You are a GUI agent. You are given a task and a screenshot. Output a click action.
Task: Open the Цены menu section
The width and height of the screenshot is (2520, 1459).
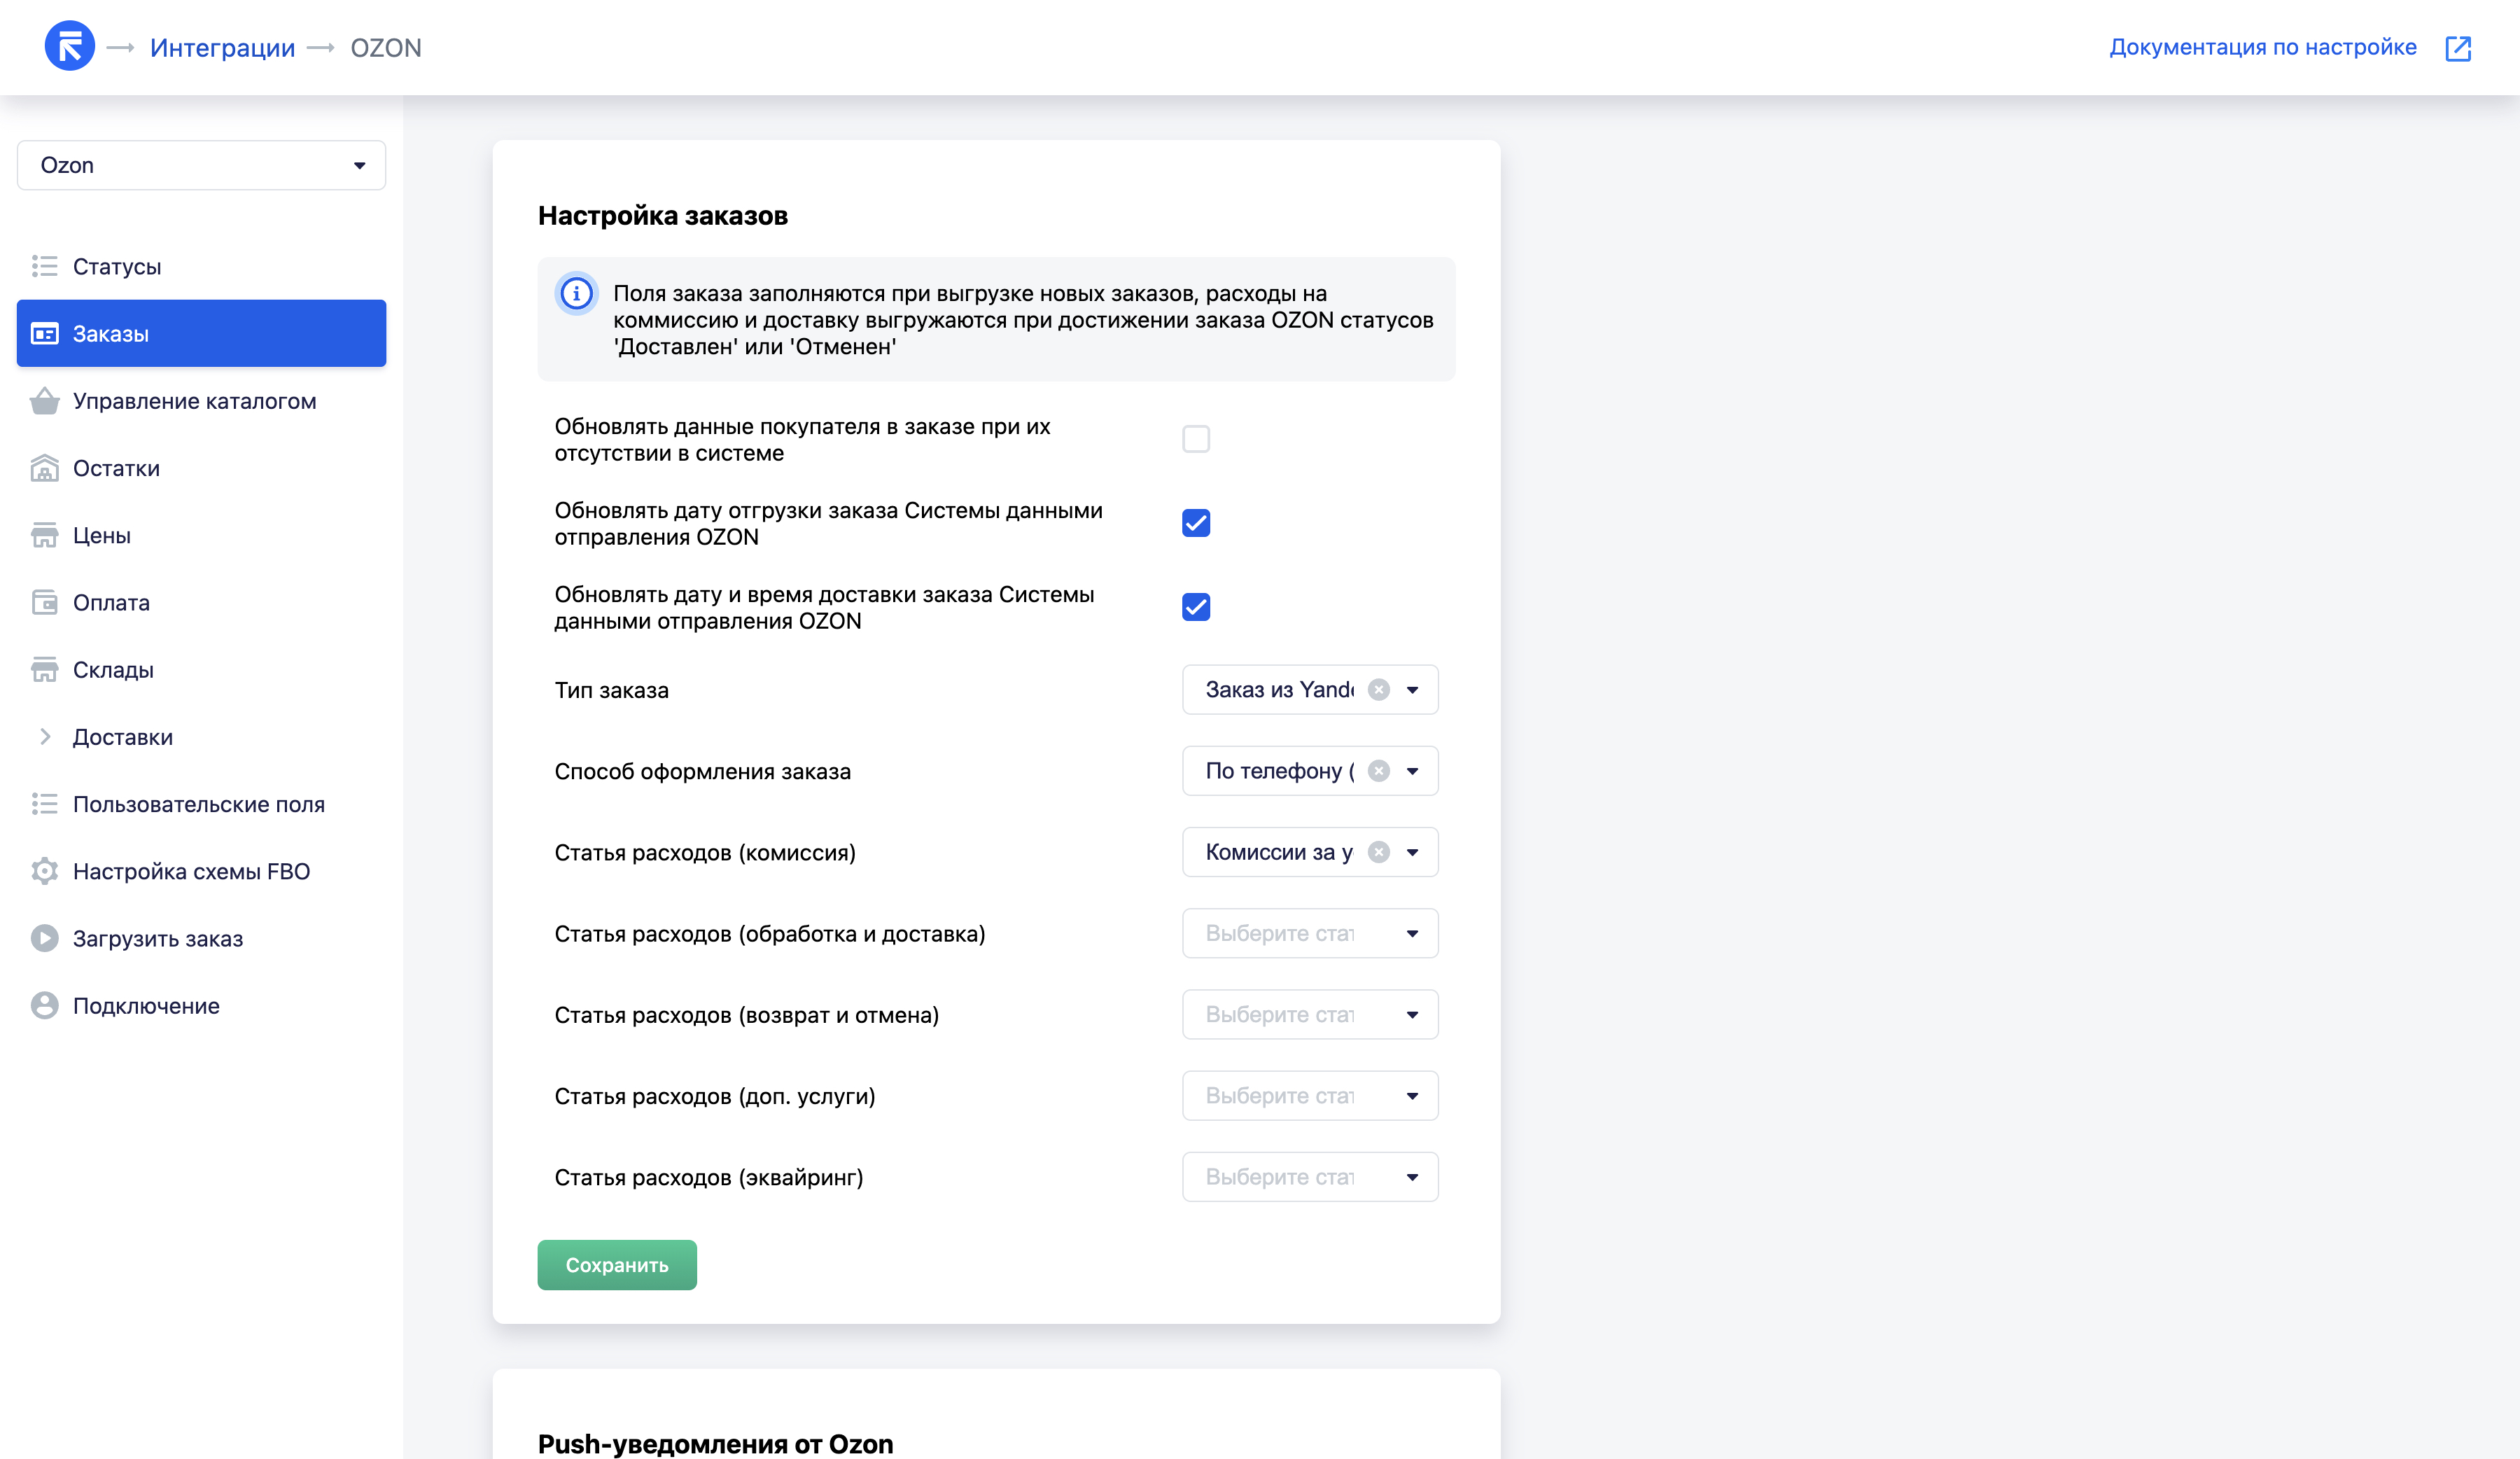[x=101, y=535]
